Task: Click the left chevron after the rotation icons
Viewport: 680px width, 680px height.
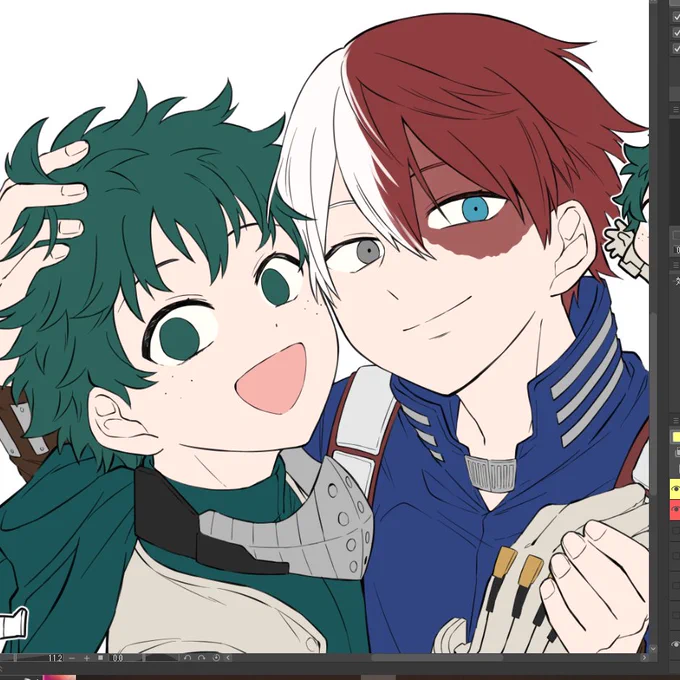Action: [x=228, y=658]
